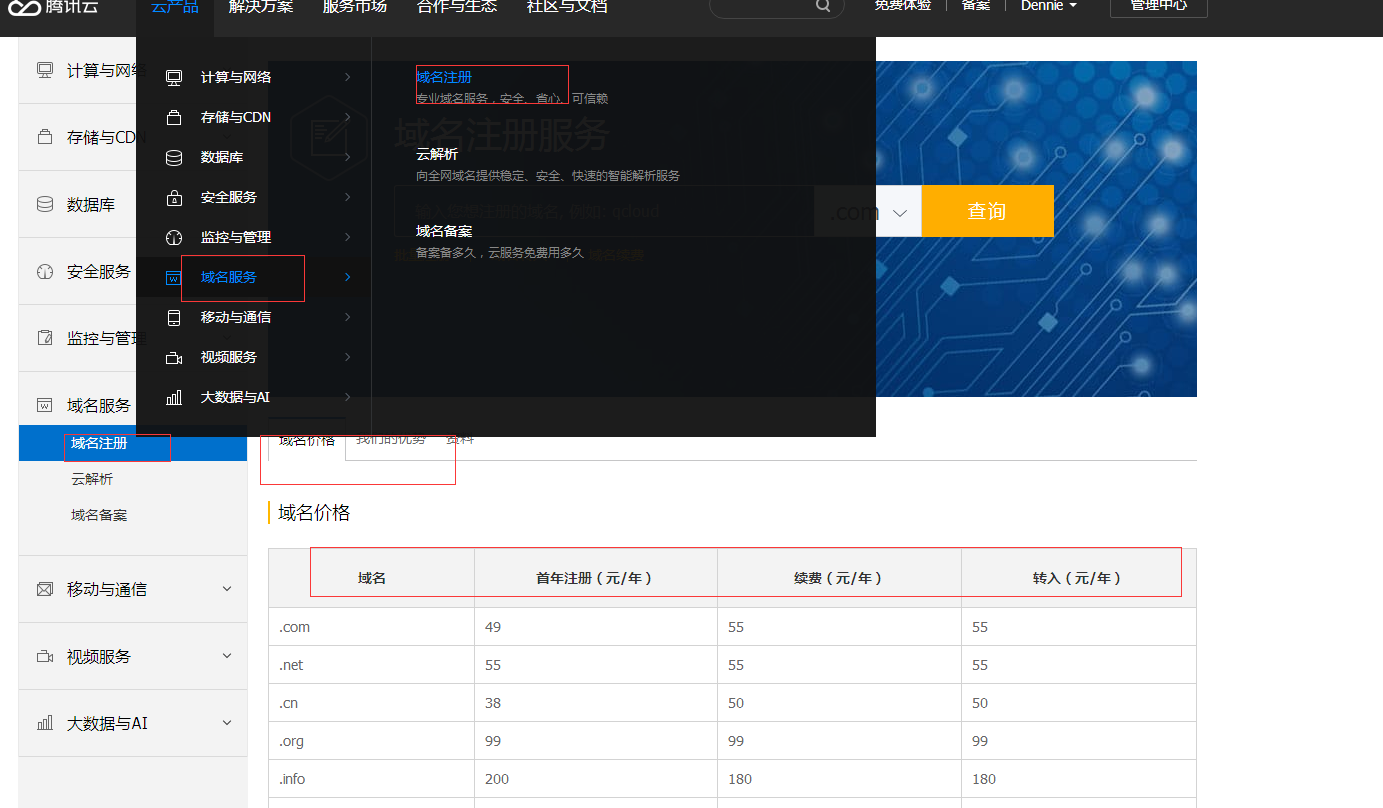This screenshot has height=808, width=1383.
Task: Expand 存储与CDN arrow in dark dropdown menu
Action: (x=347, y=117)
